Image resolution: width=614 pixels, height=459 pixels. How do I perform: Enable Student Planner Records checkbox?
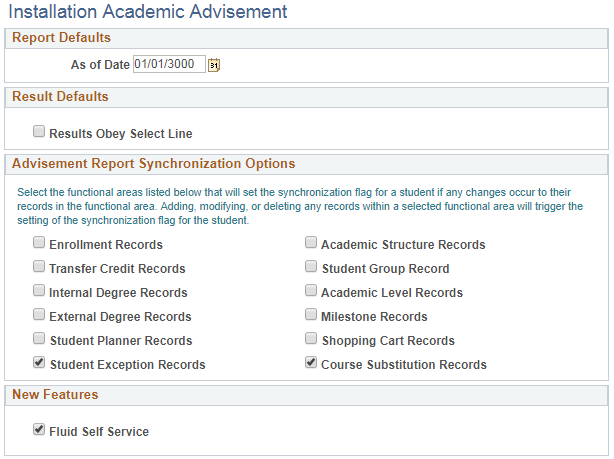point(39,339)
